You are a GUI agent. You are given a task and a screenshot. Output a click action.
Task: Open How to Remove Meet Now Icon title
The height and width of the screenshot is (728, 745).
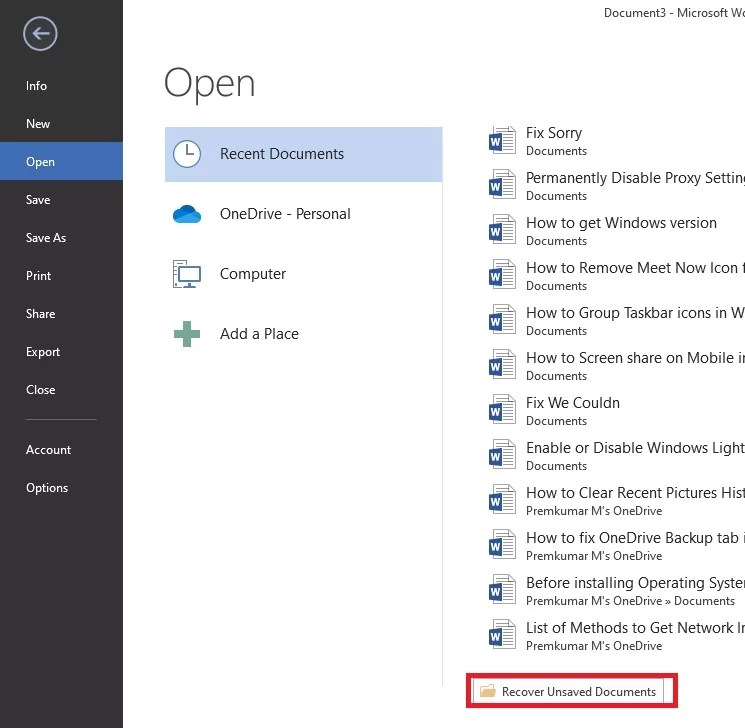click(635, 268)
